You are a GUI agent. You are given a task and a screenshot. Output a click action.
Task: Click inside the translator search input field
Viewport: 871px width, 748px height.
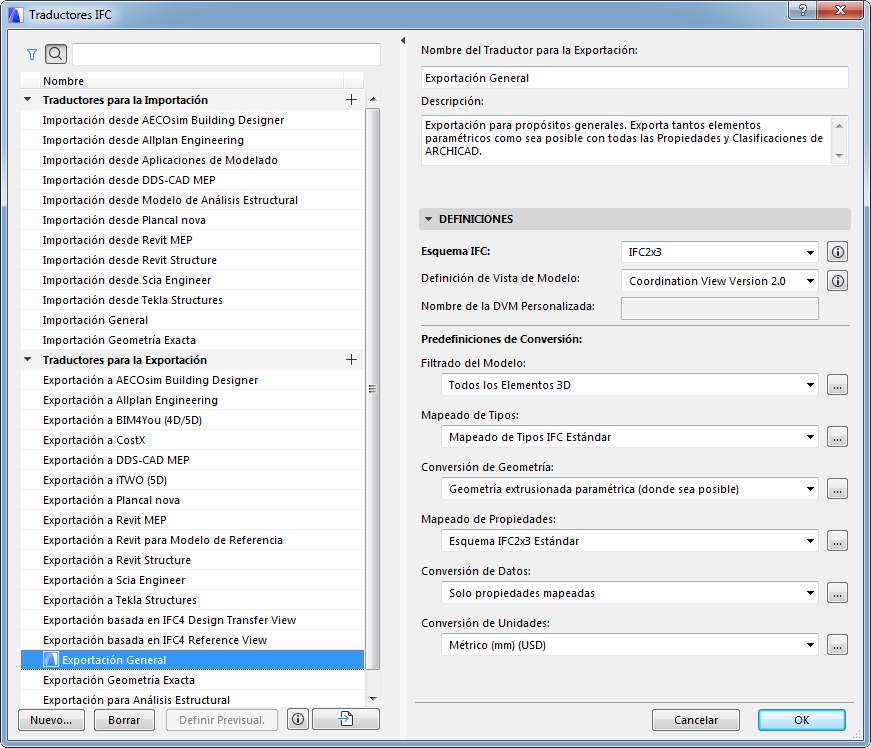coord(225,54)
